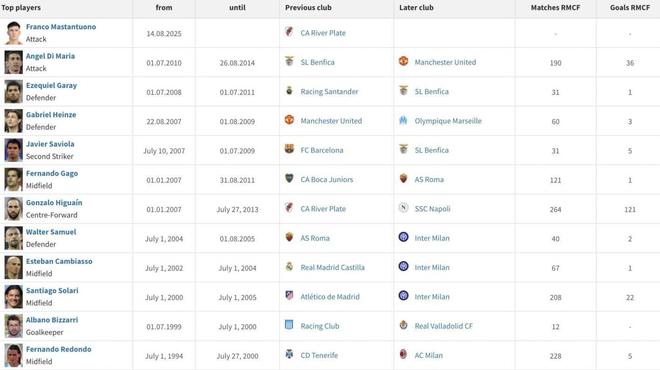Screen dimensions: 660x370
Task: Click CD Tenerife crest icon
Action: (x=289, y=354)
